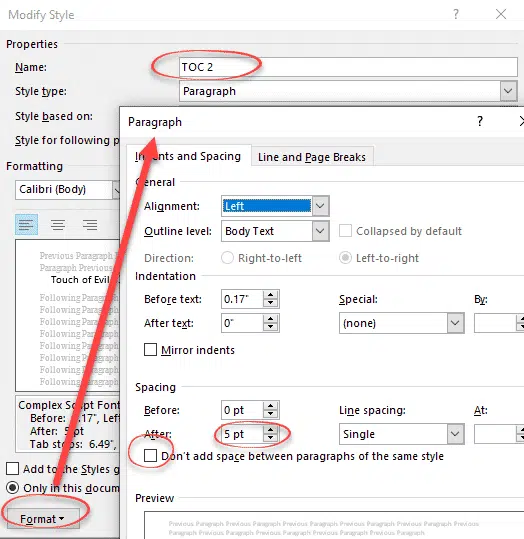Check Don't add space between paragraphs option
This screenshot has height=539, width=524.
tap(150, 456)
